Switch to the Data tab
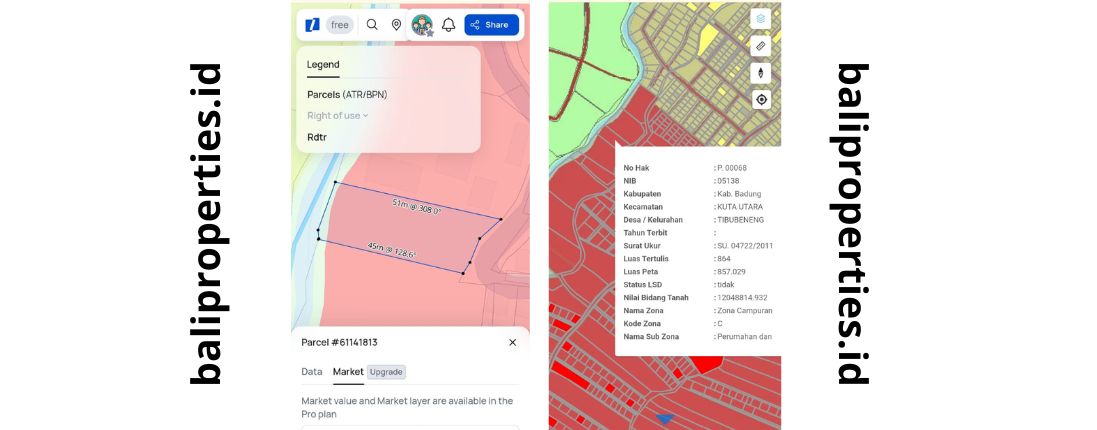1097x430 pixels. coord(312,372)
